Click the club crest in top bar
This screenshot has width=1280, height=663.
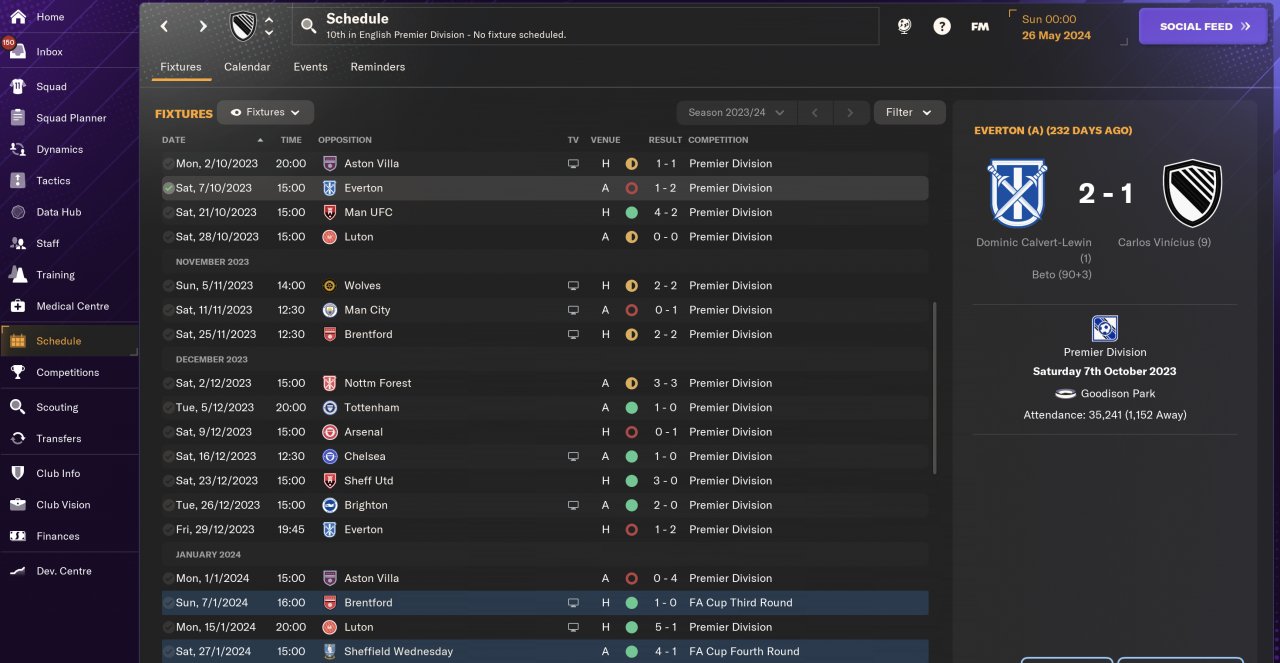(243, 27)
